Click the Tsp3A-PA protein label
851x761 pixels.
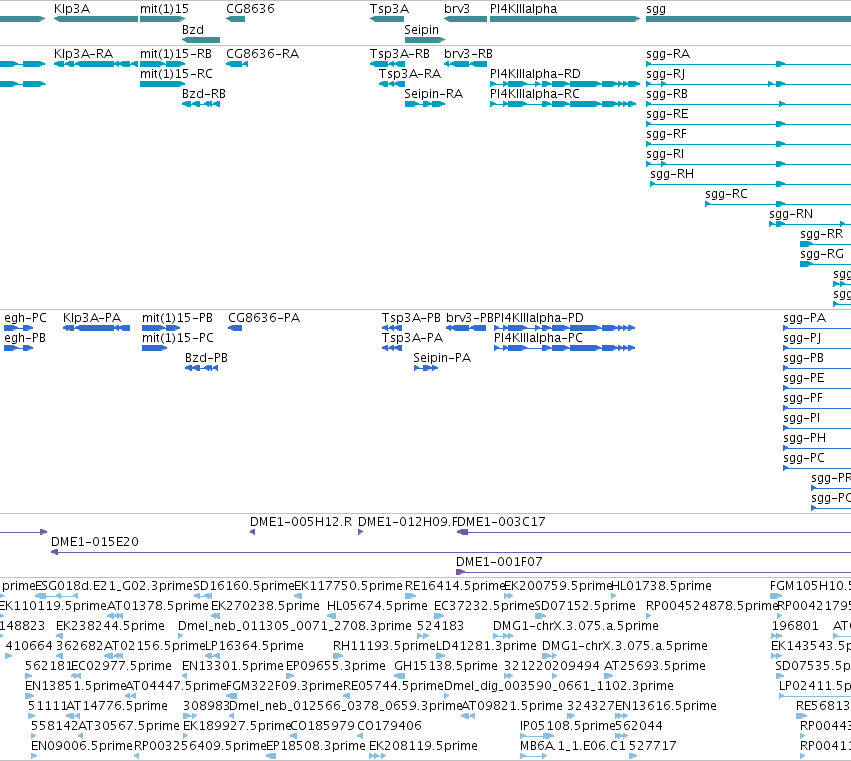pos(412,338)
